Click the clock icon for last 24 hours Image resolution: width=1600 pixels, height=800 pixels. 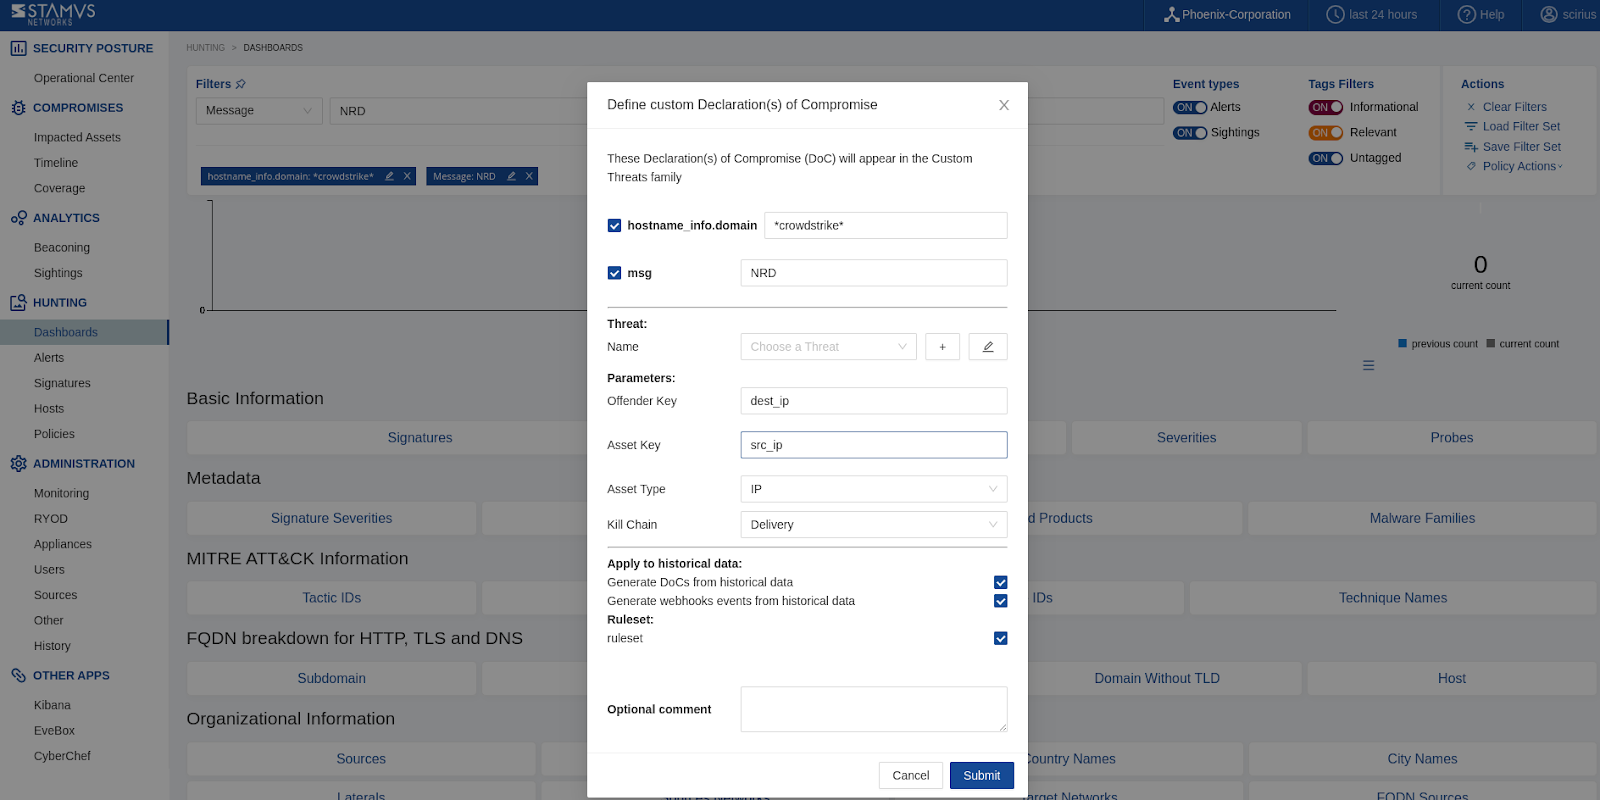(x=1335, y=15)
